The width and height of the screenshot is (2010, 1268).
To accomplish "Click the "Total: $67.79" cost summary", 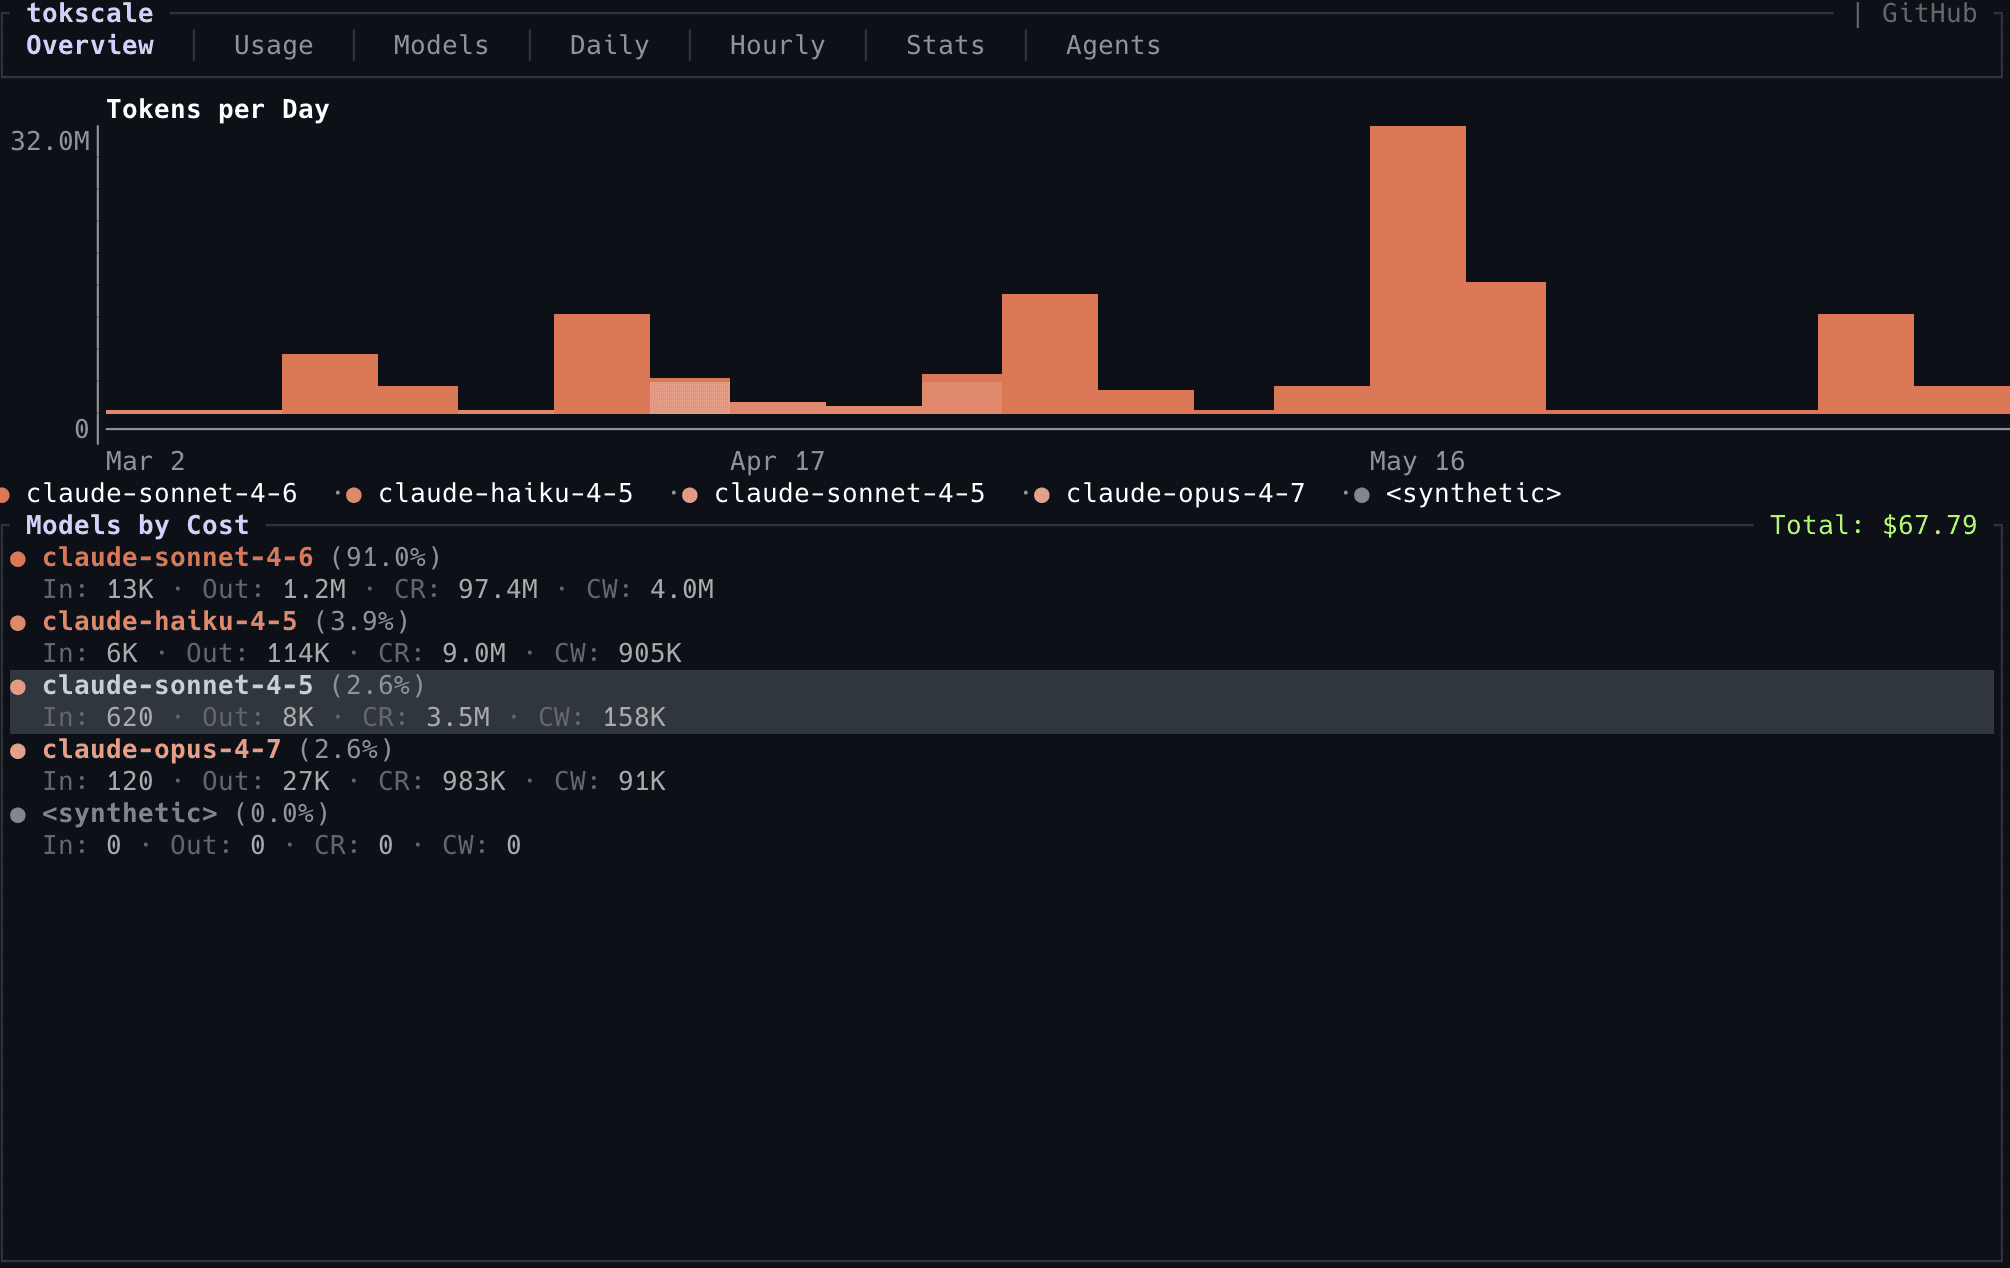I will (x=1873, y=525).
